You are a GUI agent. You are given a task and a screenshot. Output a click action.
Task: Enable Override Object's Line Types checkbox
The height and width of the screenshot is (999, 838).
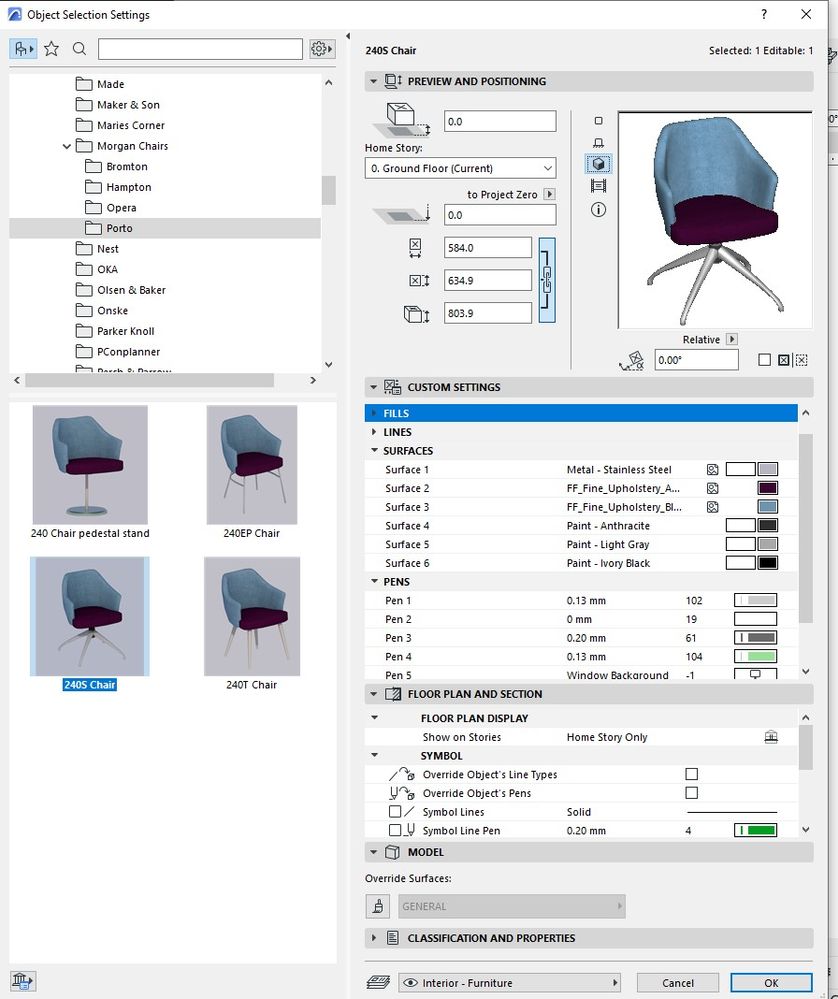coord(691,774)
